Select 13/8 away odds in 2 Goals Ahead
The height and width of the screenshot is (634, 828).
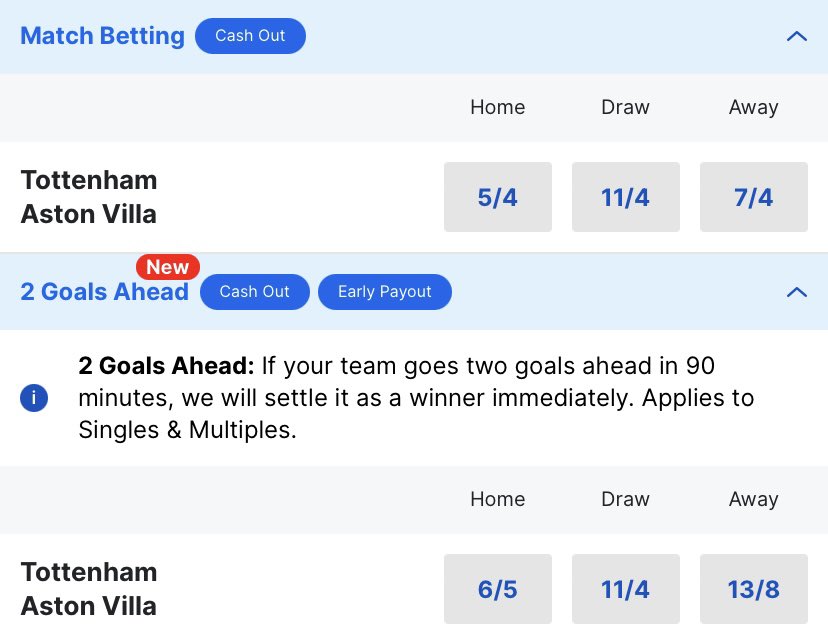(x=754, y=589)
